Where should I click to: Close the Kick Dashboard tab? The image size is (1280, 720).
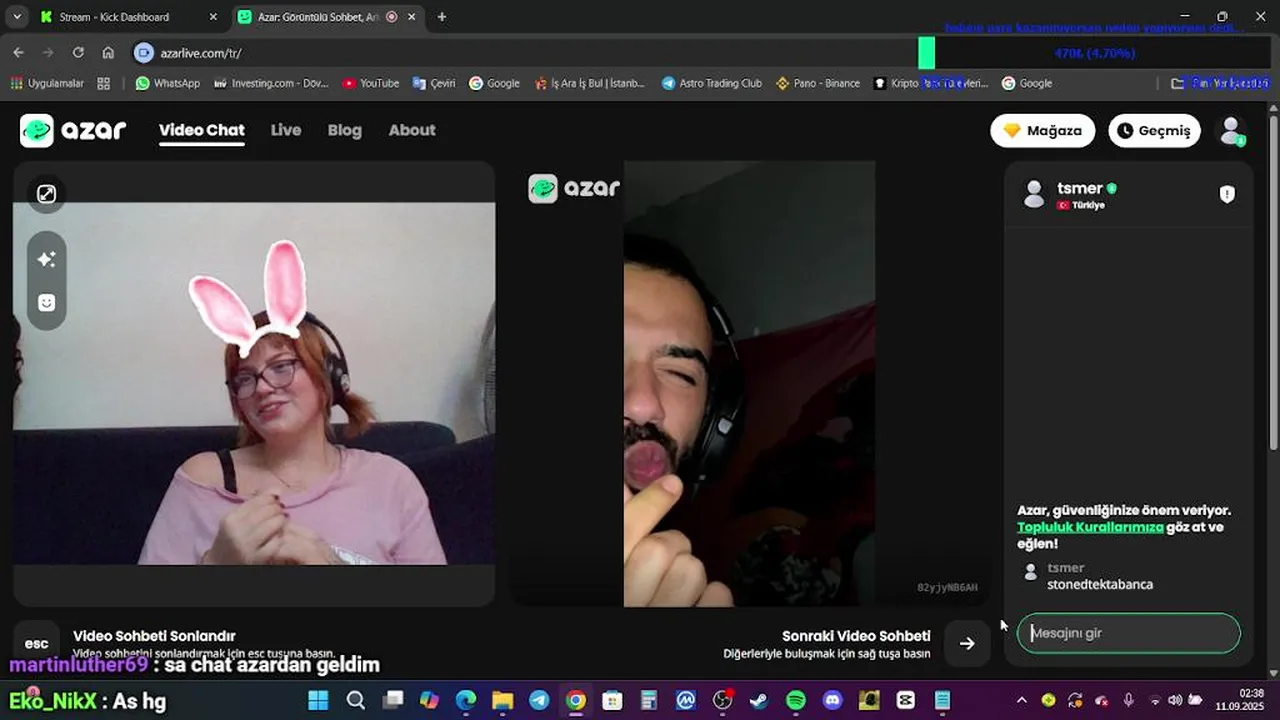(x=213, y=17)
